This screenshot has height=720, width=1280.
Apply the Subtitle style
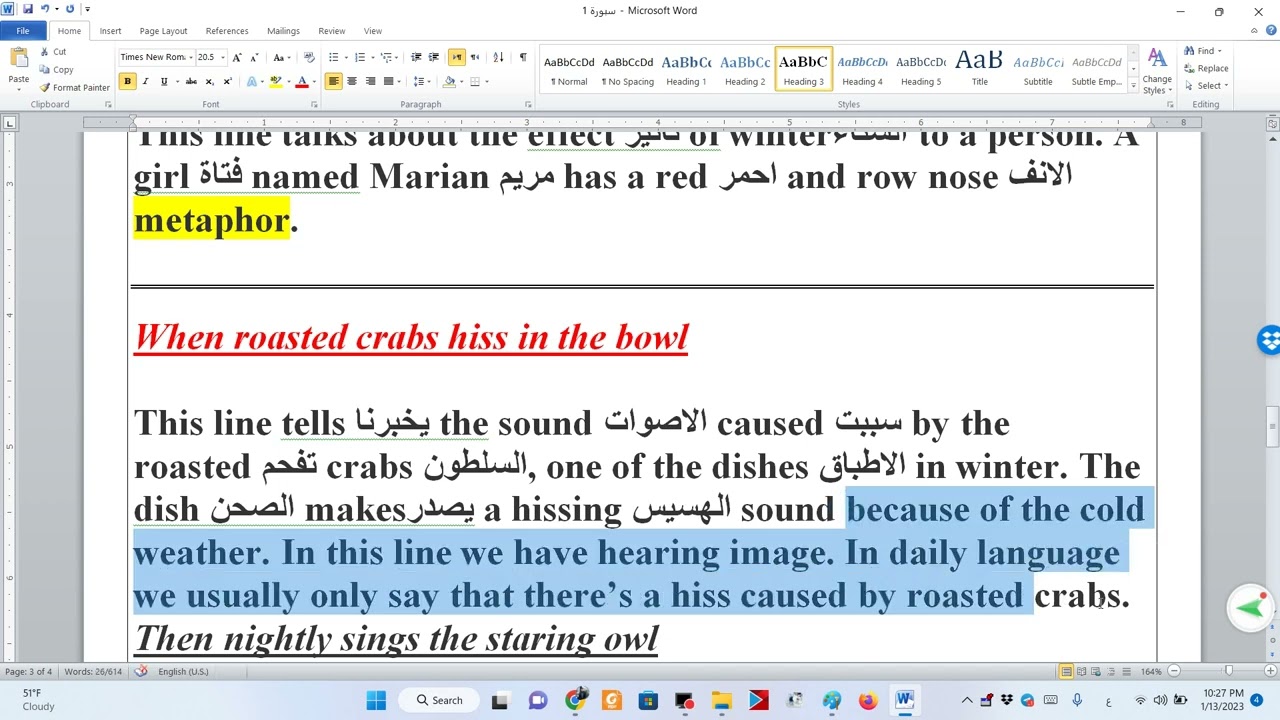pos(1038,69)
